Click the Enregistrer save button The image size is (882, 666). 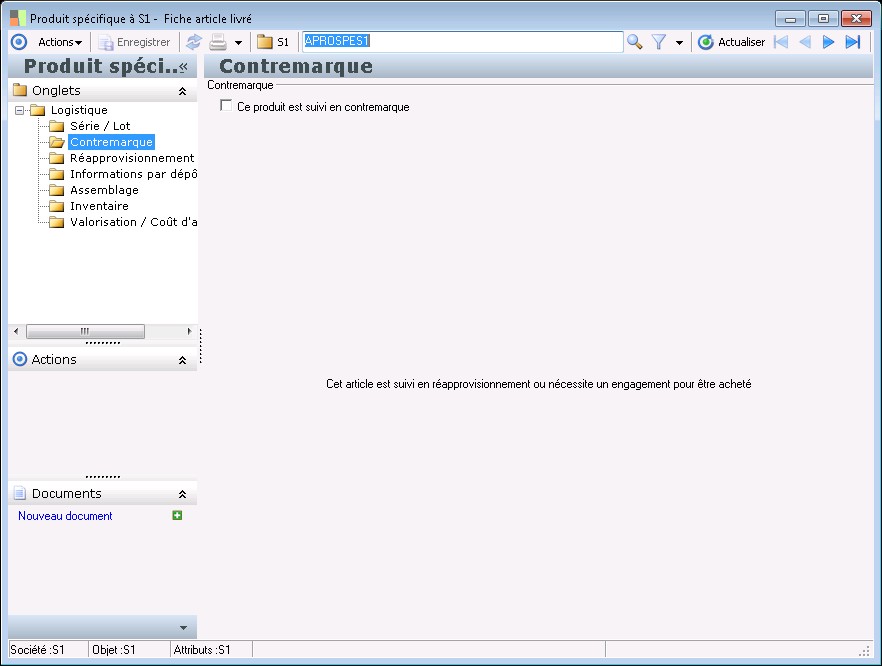134,42
